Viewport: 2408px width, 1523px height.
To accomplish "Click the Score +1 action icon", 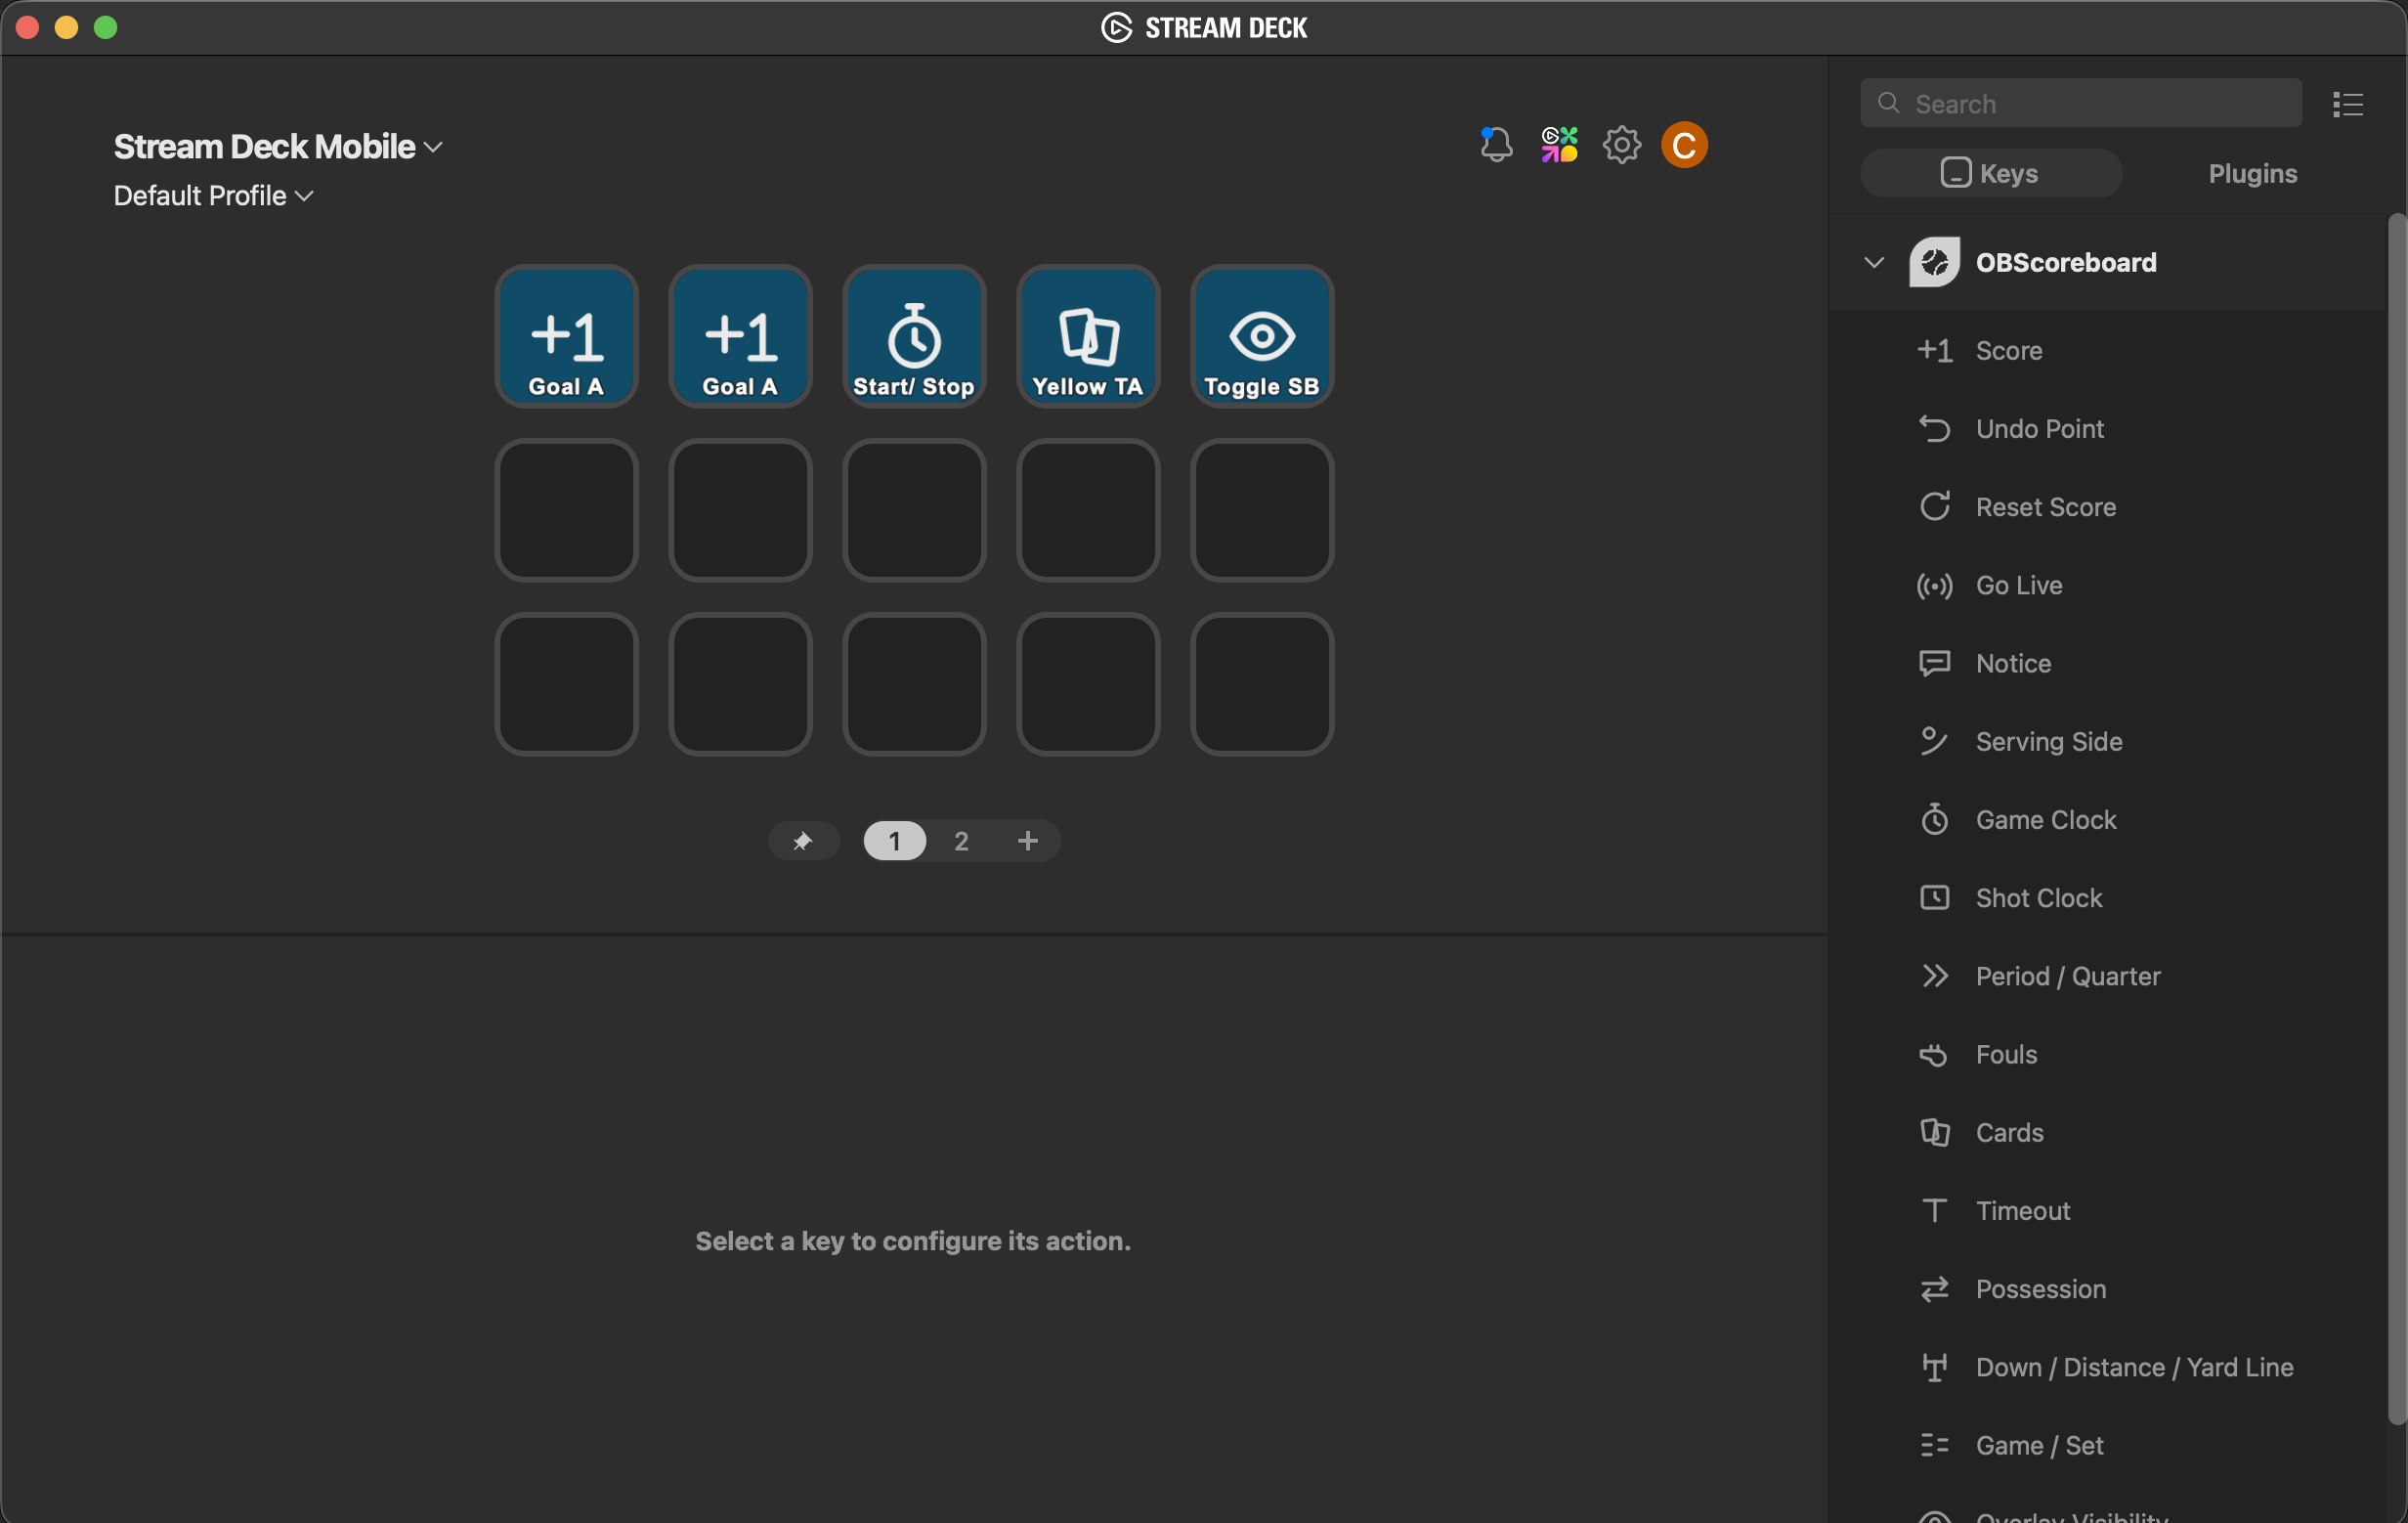I will point(1934,351).
